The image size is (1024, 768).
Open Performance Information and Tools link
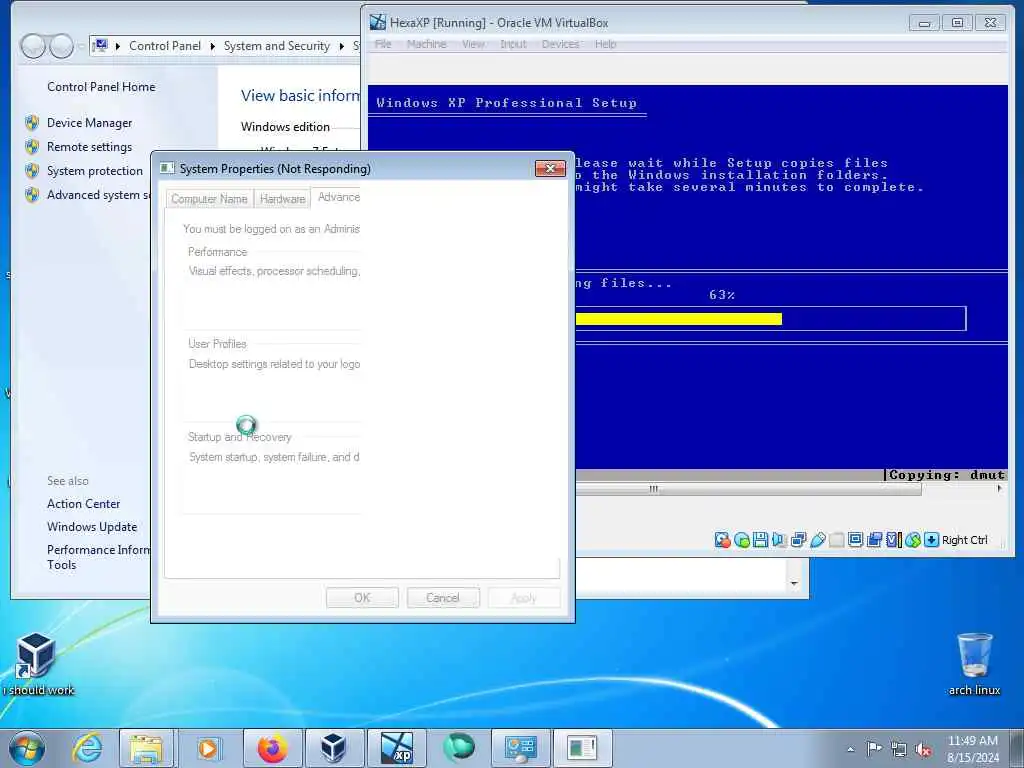pos(99,557)
